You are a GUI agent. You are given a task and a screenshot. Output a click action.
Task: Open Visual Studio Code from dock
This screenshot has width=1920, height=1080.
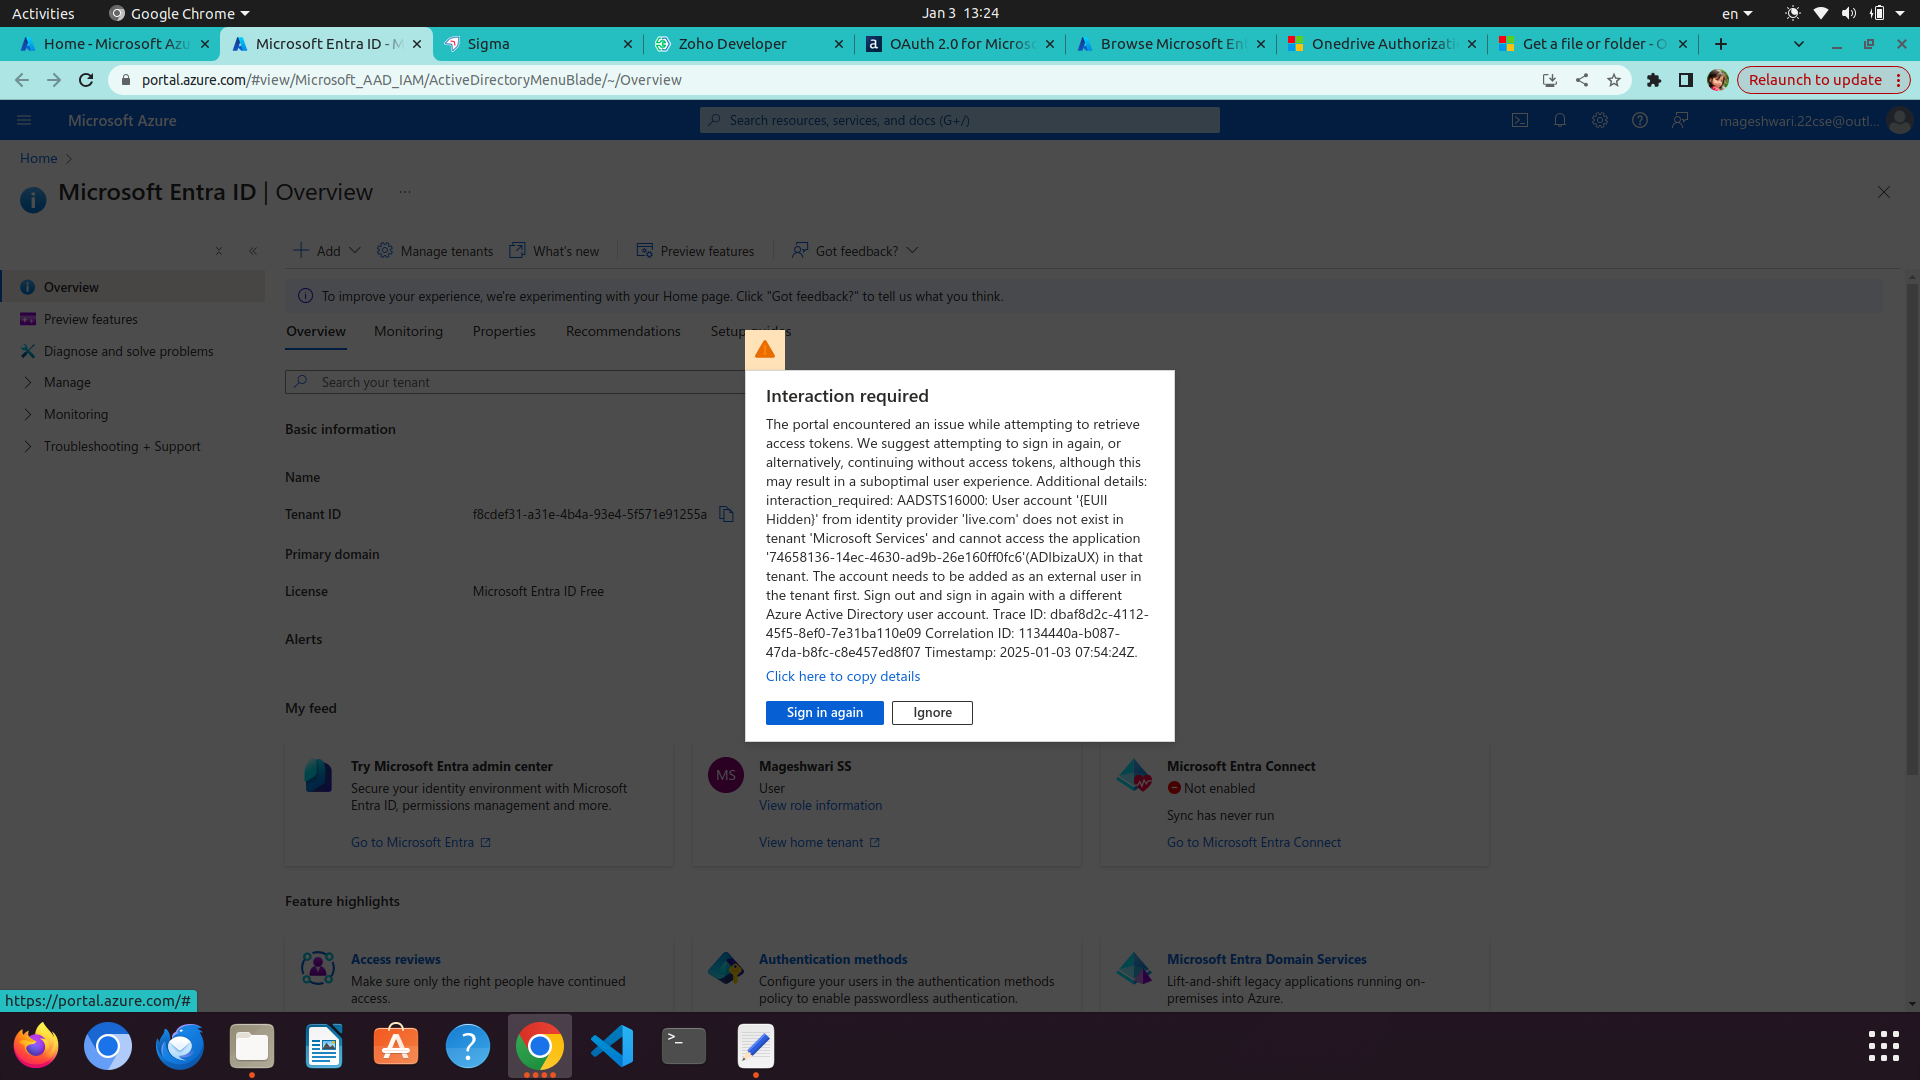(x=612, y=1046)
